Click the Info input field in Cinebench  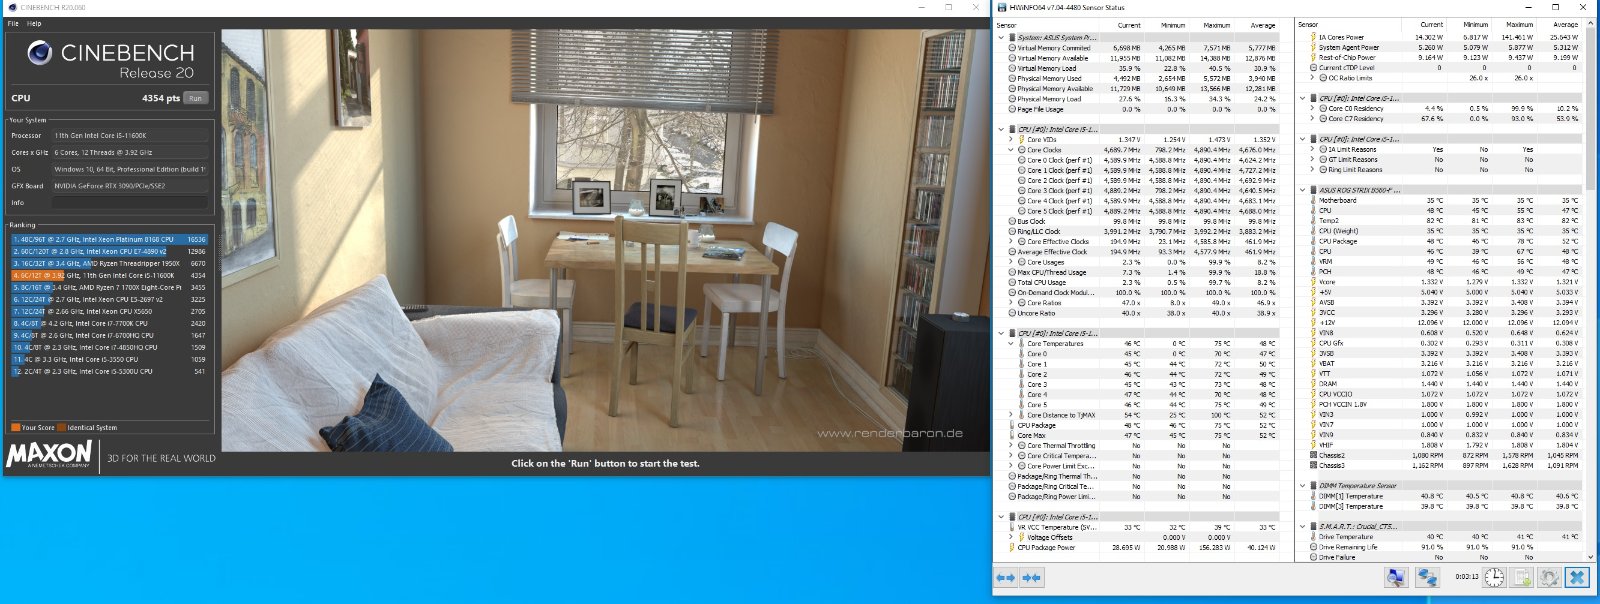[130, 202]
